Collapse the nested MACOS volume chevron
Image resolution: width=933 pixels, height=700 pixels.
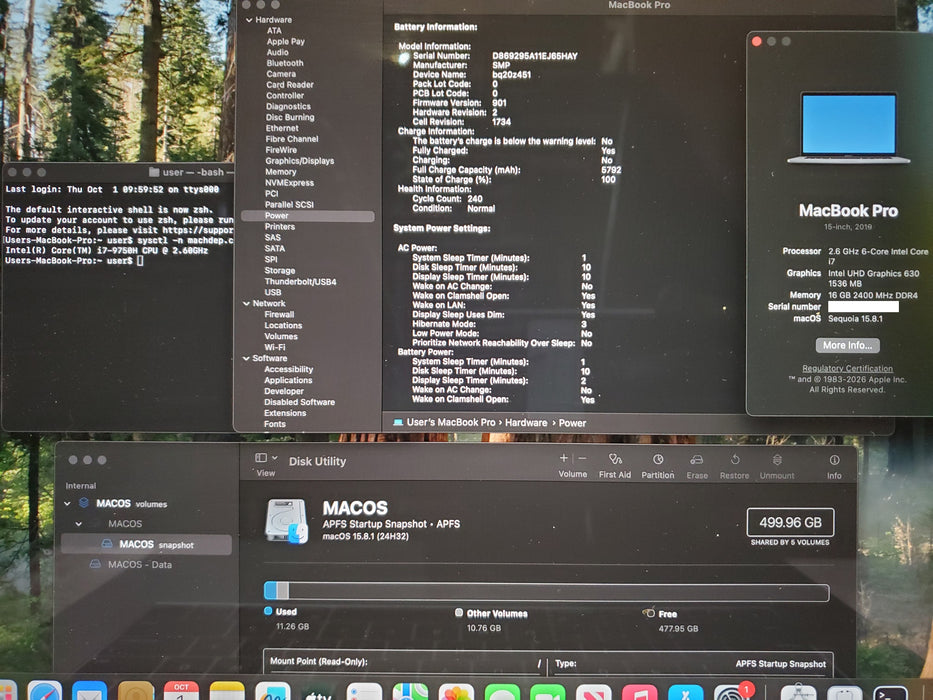(79, 524)
